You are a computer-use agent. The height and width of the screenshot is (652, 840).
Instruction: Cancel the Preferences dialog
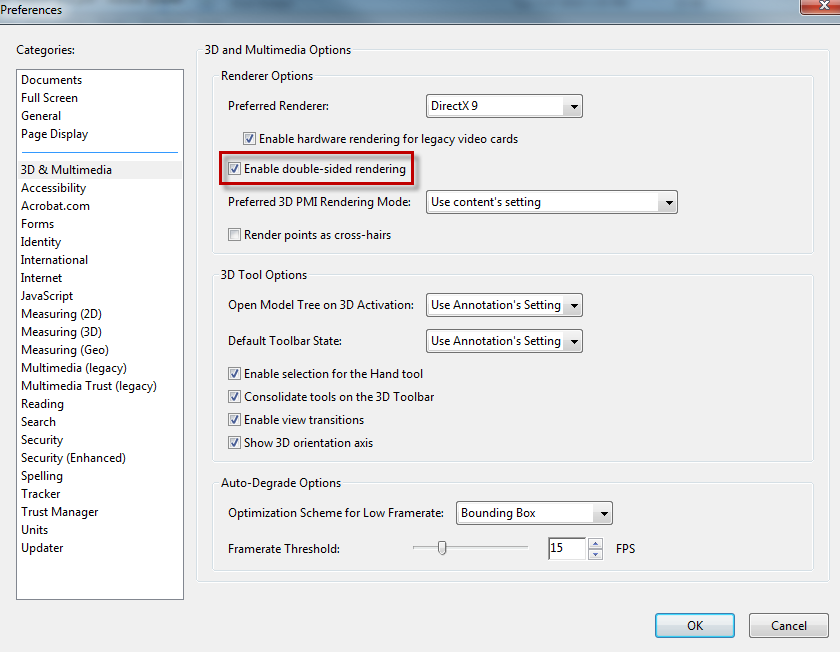tap(788, 625)
